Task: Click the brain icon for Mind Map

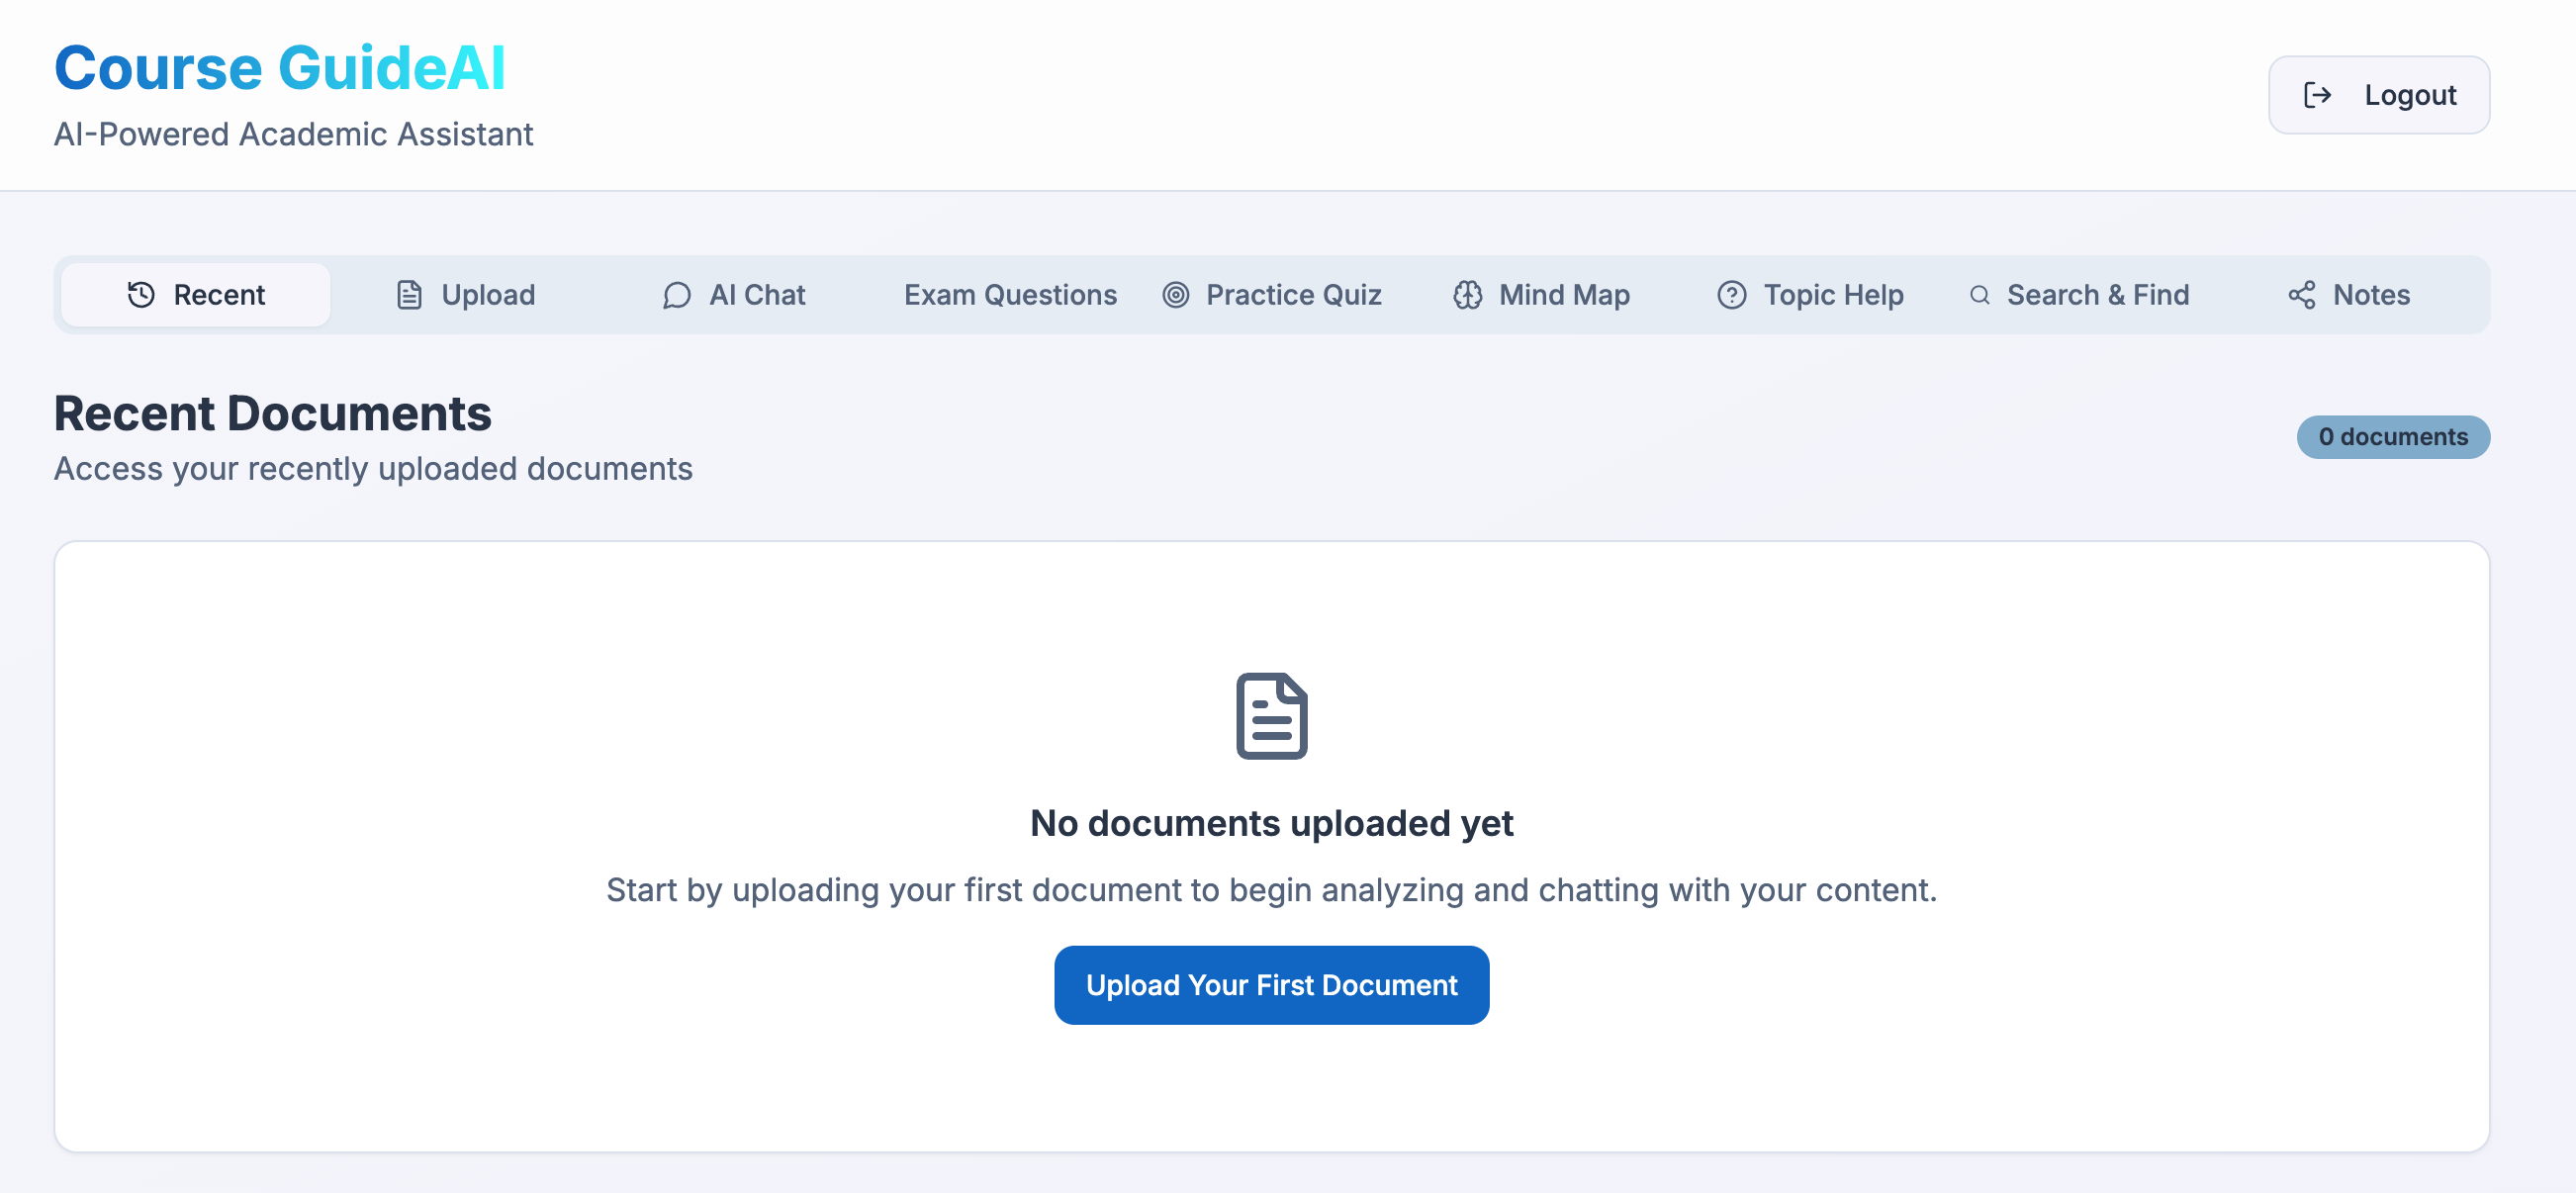Action: (1467, 295)
